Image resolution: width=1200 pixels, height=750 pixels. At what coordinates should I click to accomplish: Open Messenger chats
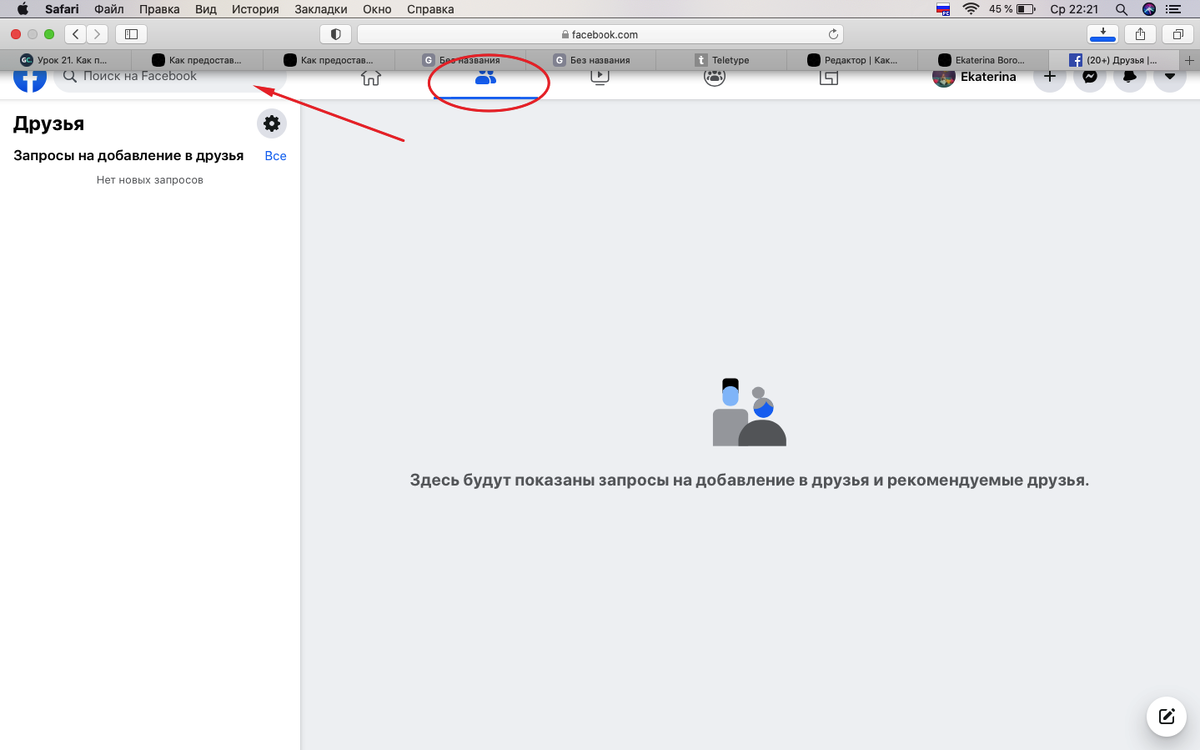pos(1090,77)
